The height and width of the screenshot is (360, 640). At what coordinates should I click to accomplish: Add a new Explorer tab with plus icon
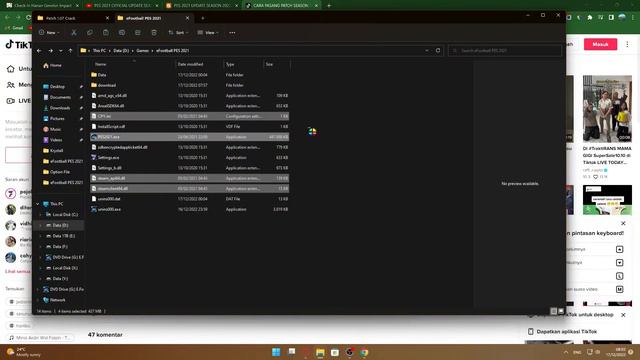pos(203,18)
